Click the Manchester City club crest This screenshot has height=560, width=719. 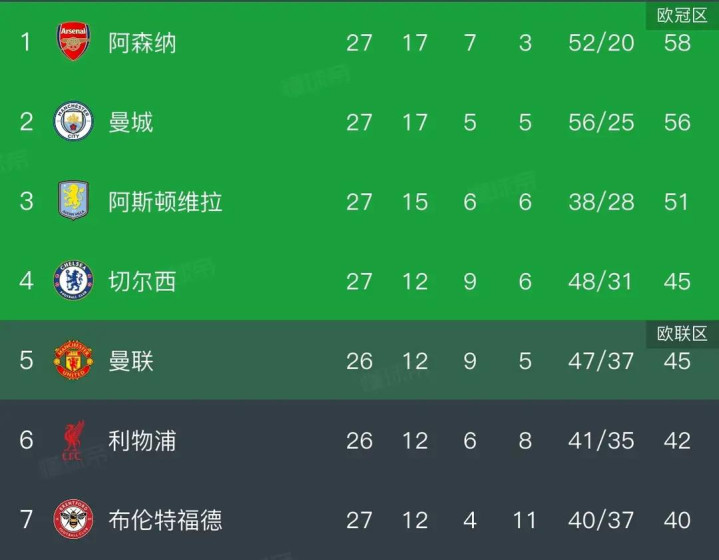73,122
